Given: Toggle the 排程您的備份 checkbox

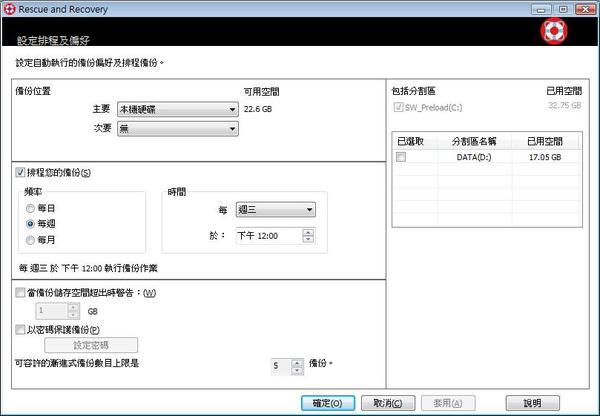Looking at the screenshot, I should pos(20,173).
